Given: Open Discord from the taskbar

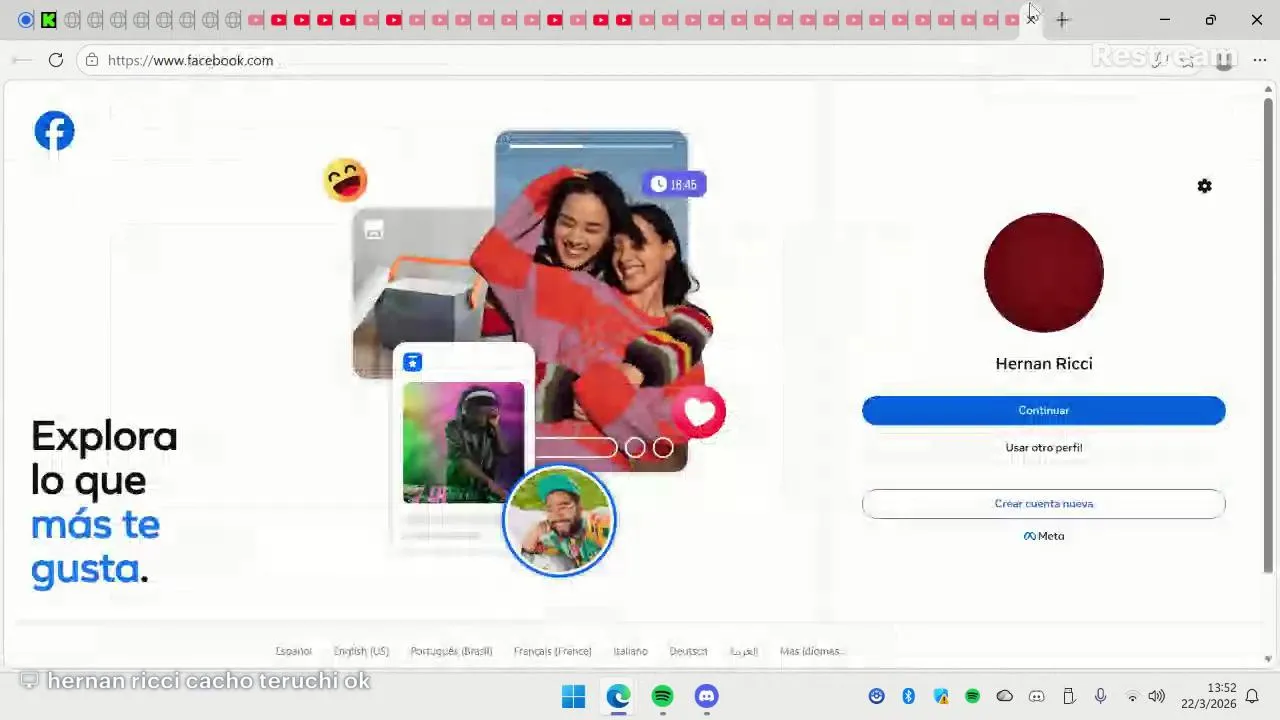Looking at the screenshot, I should click(706, 696).
